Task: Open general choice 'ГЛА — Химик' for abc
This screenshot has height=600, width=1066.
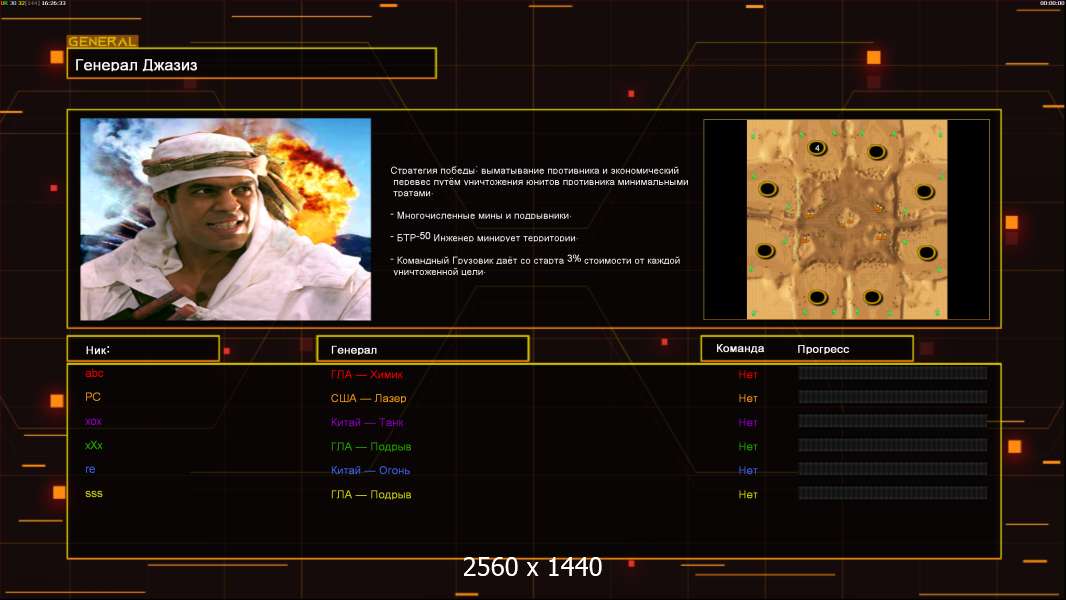Action: tap(367, 374)
